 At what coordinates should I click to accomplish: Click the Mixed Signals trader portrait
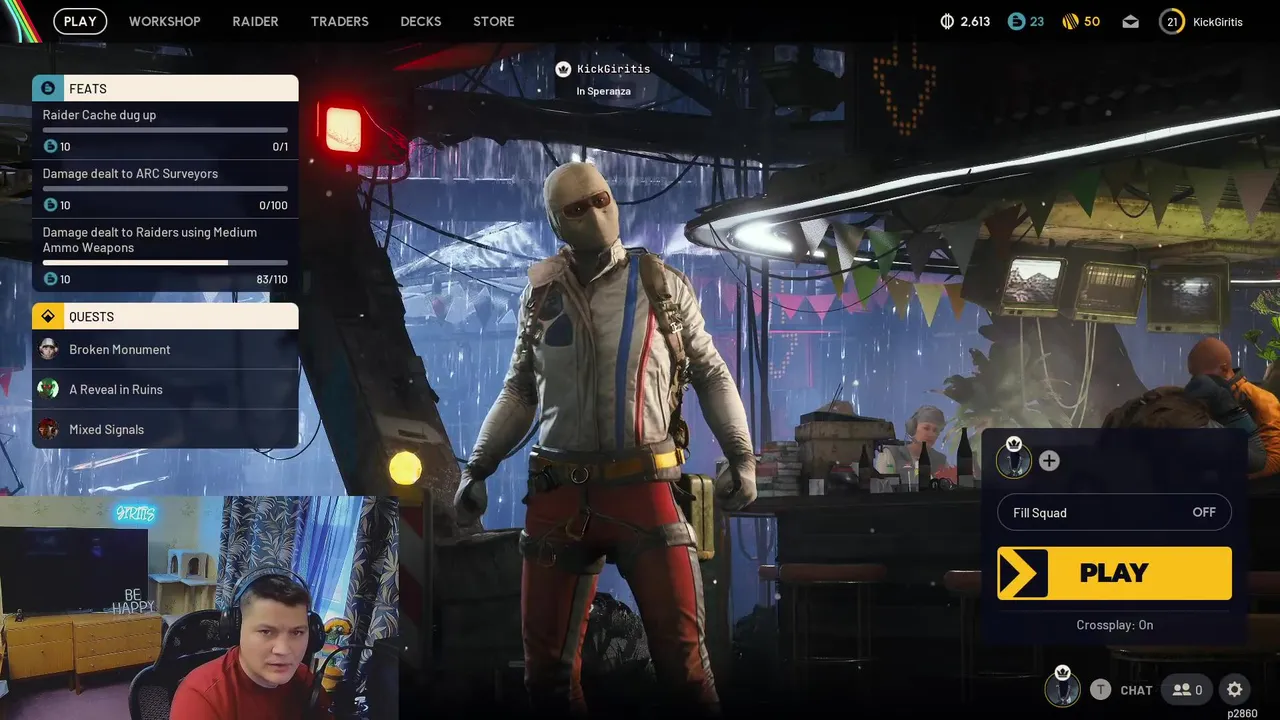pos(48,429)
